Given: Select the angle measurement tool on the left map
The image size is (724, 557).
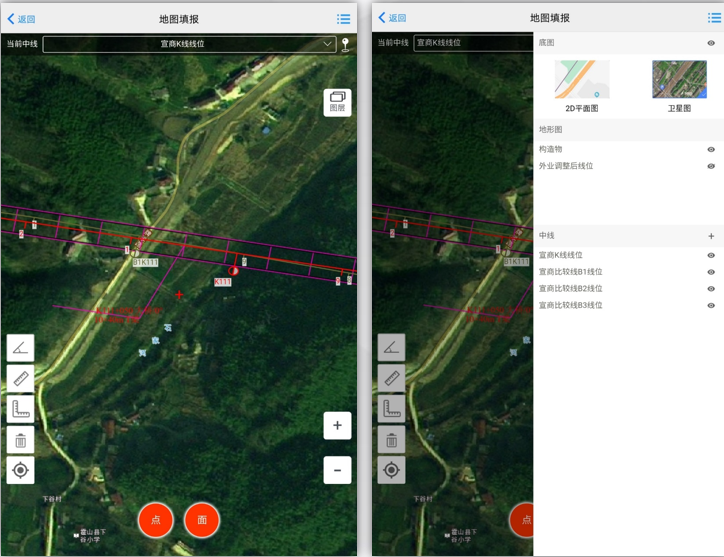Looking at the screenshot, I should [x=20, y=348].
